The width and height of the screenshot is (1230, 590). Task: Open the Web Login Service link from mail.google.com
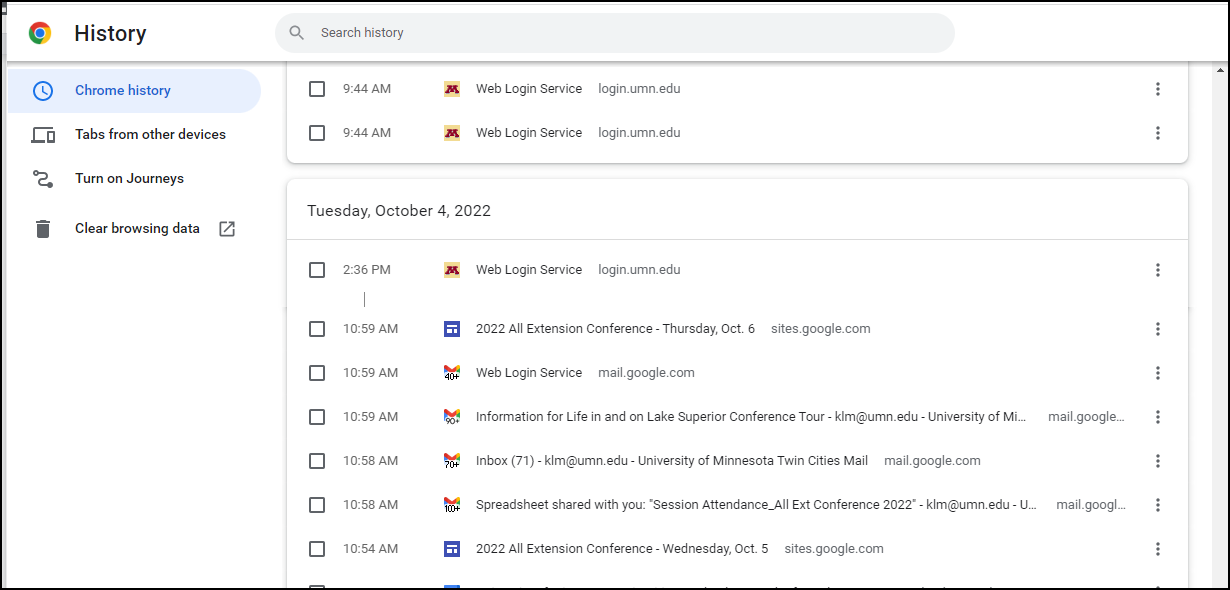pos(529,373)
